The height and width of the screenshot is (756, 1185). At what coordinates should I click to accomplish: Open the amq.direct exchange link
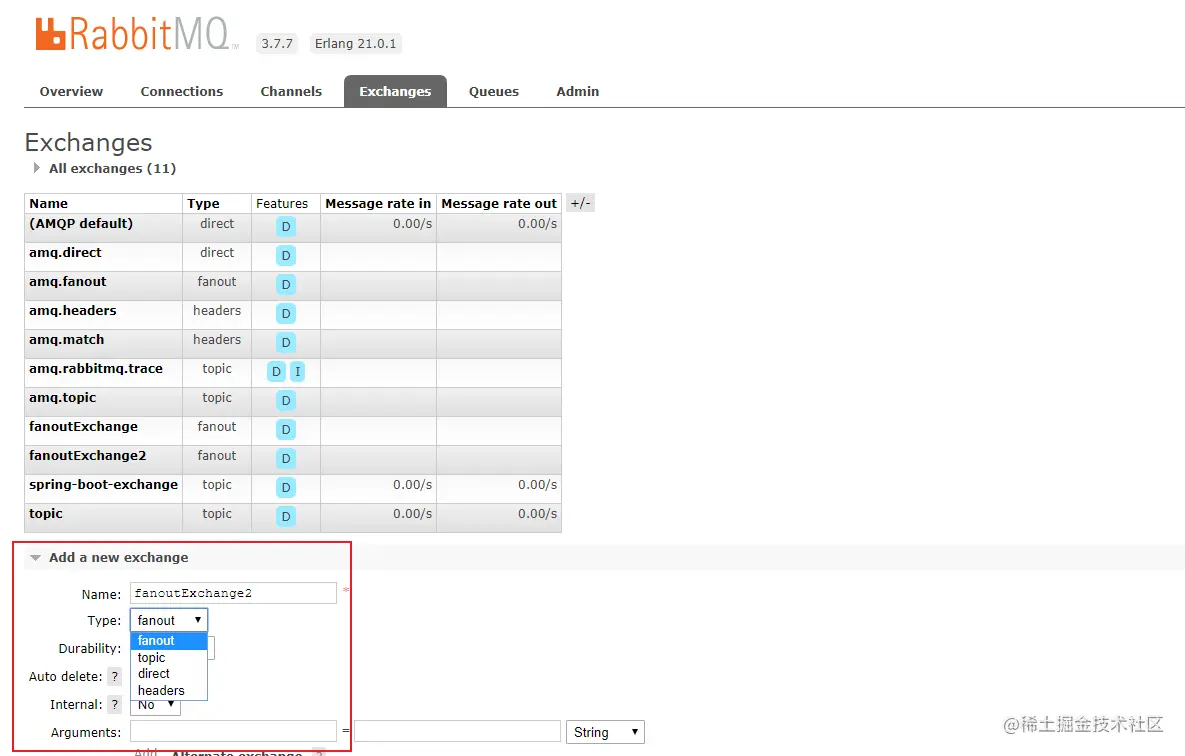pyautogui.click(x=65, y=253)
